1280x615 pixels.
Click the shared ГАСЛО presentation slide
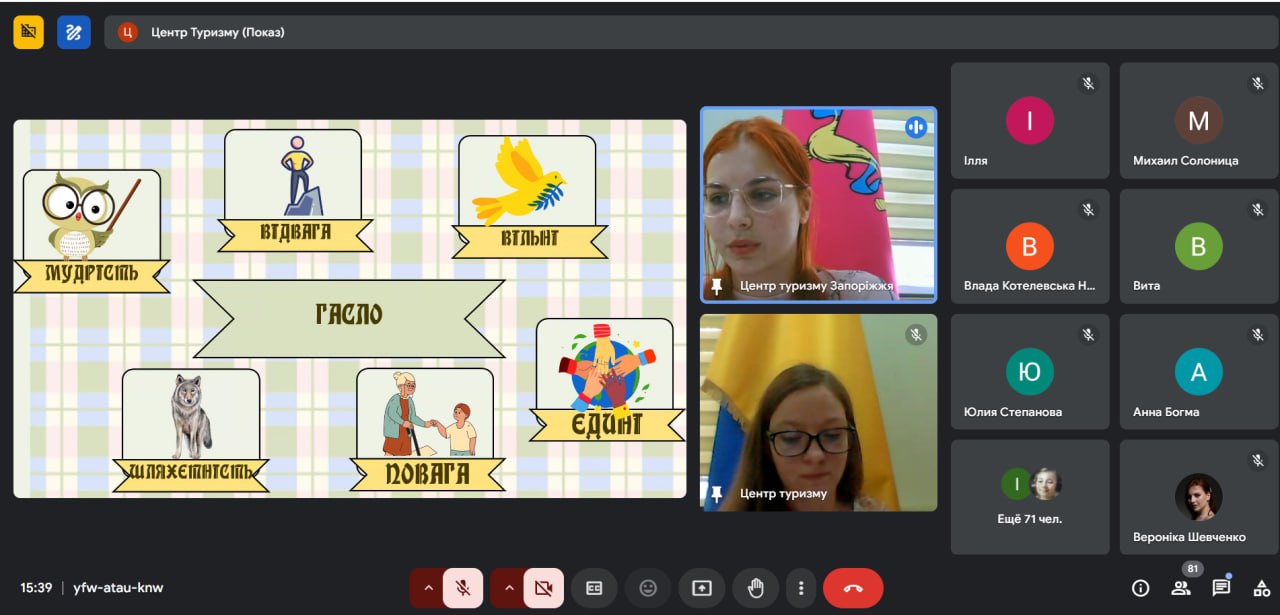coord(349,308)
